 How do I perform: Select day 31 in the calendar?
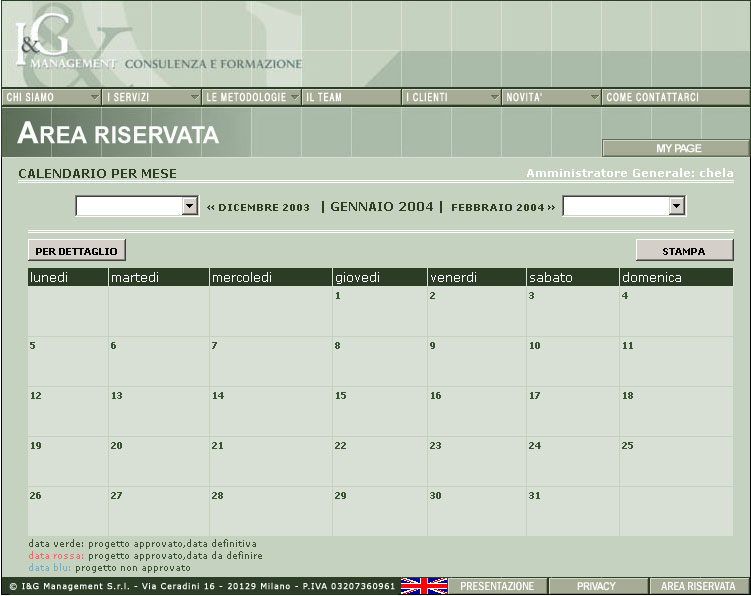pos(535,496)
